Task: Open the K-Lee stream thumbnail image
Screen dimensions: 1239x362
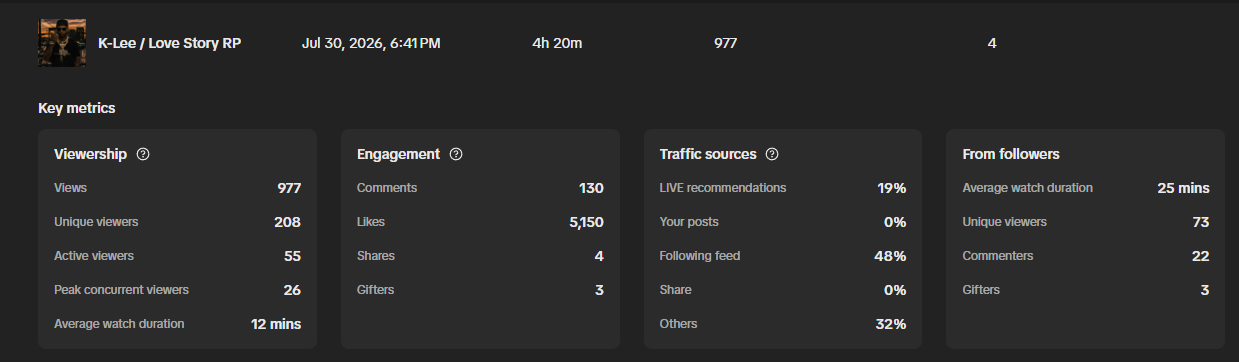Action: point(62,43)
